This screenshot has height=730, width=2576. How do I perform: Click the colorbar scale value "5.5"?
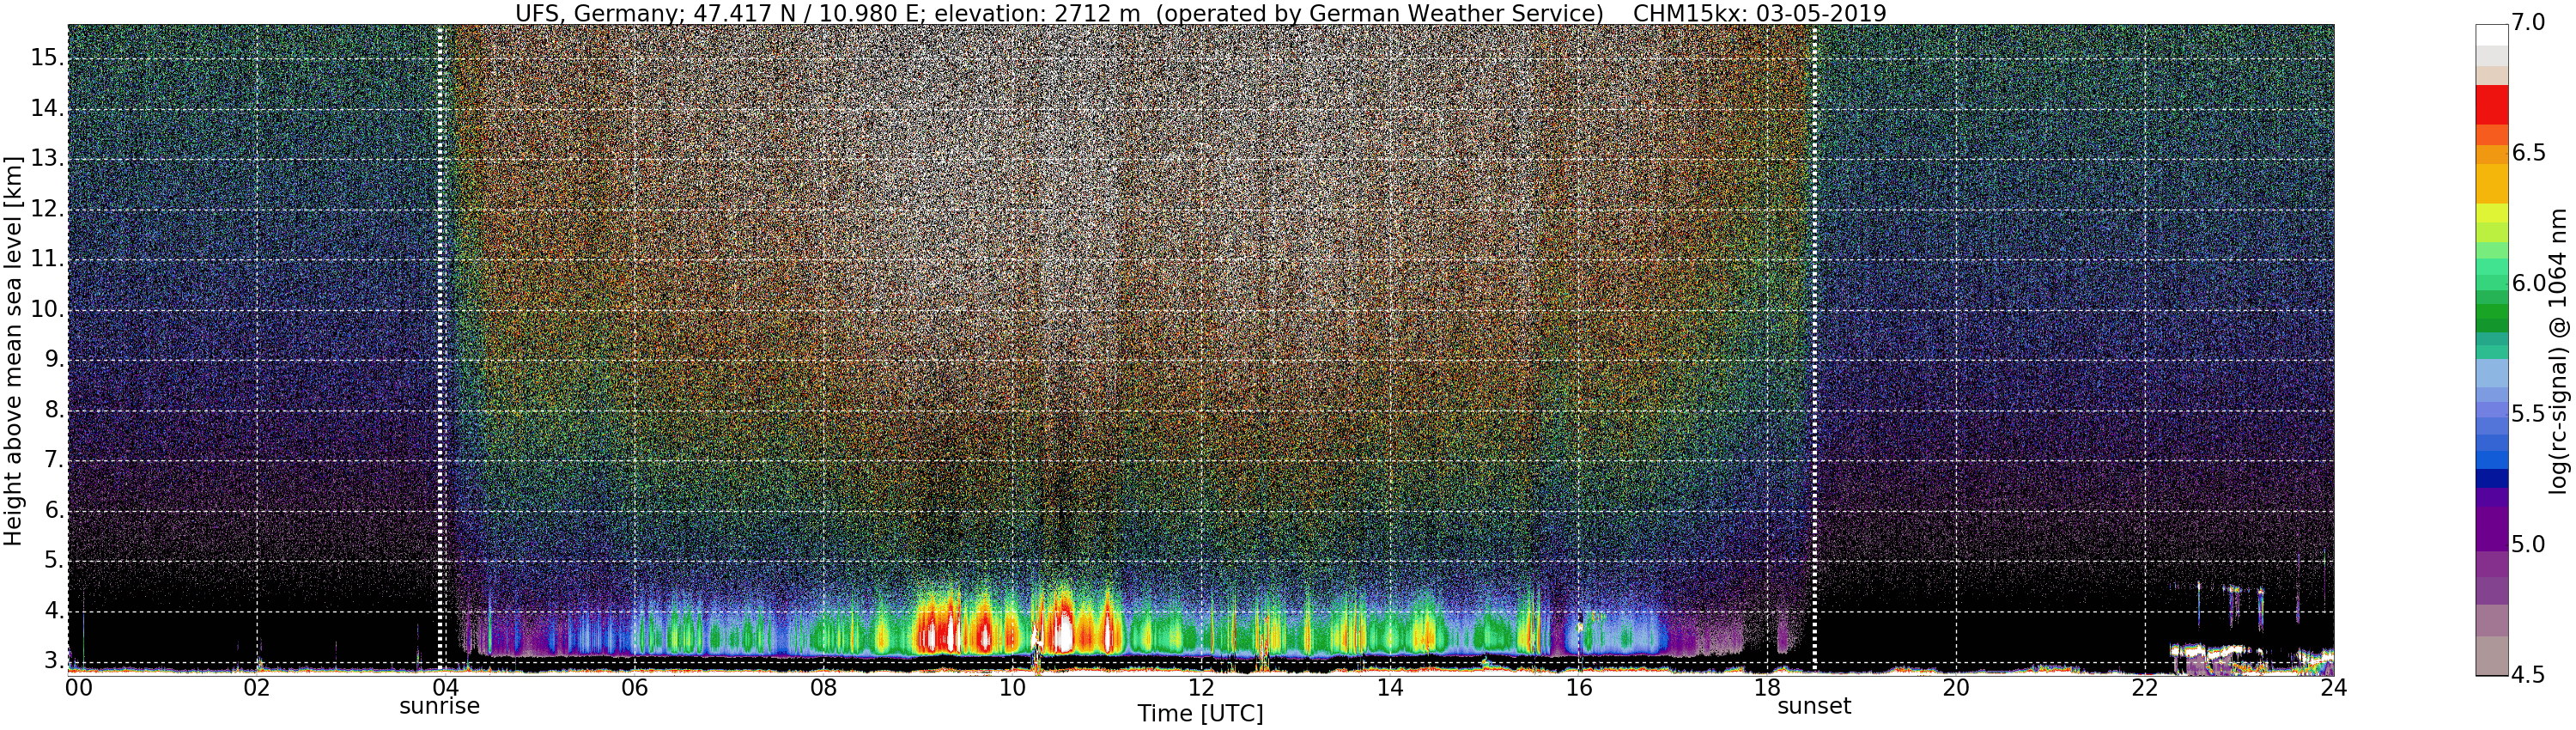coord(2529,414)
